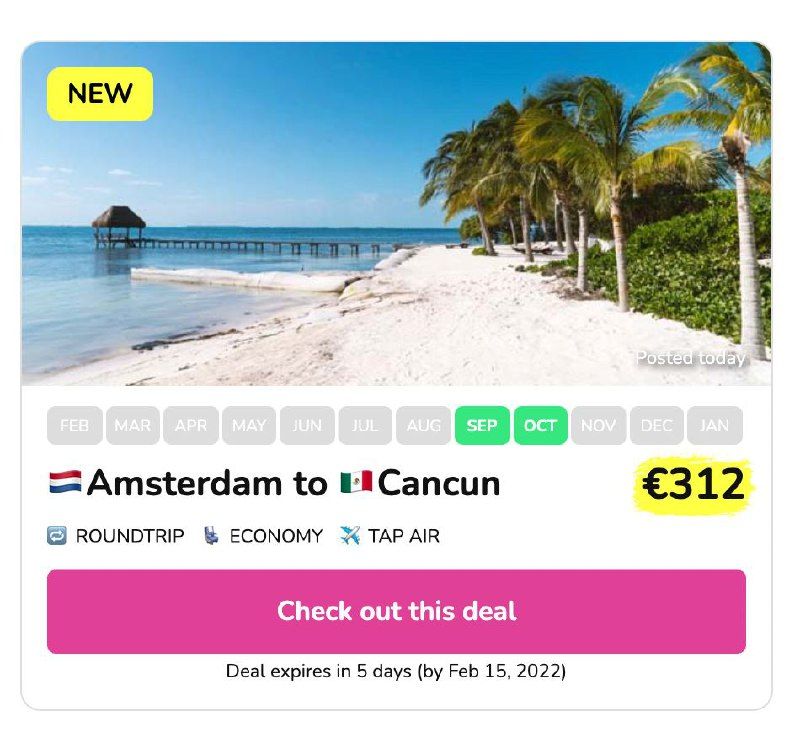Click the roundtrip arrows icon
Viewport: 800px width, 738px height.
point(57,536)
